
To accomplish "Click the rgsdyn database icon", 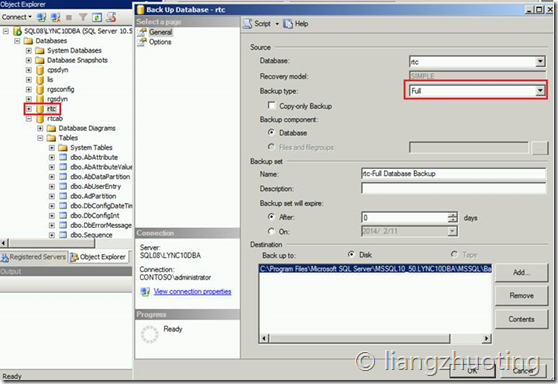I will (40, 99).
